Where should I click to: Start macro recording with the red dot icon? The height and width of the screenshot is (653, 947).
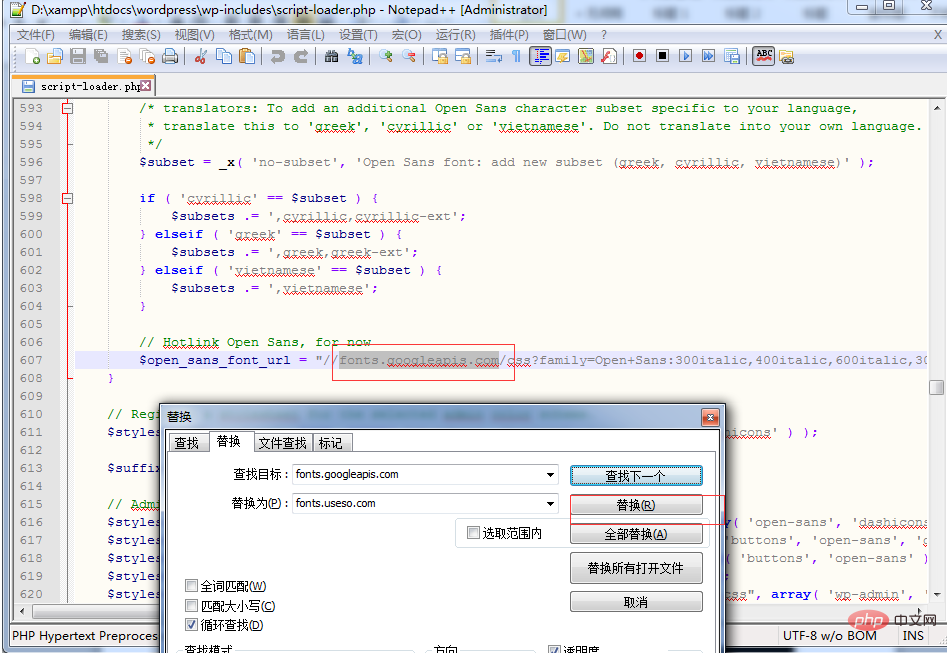(638, 57)
